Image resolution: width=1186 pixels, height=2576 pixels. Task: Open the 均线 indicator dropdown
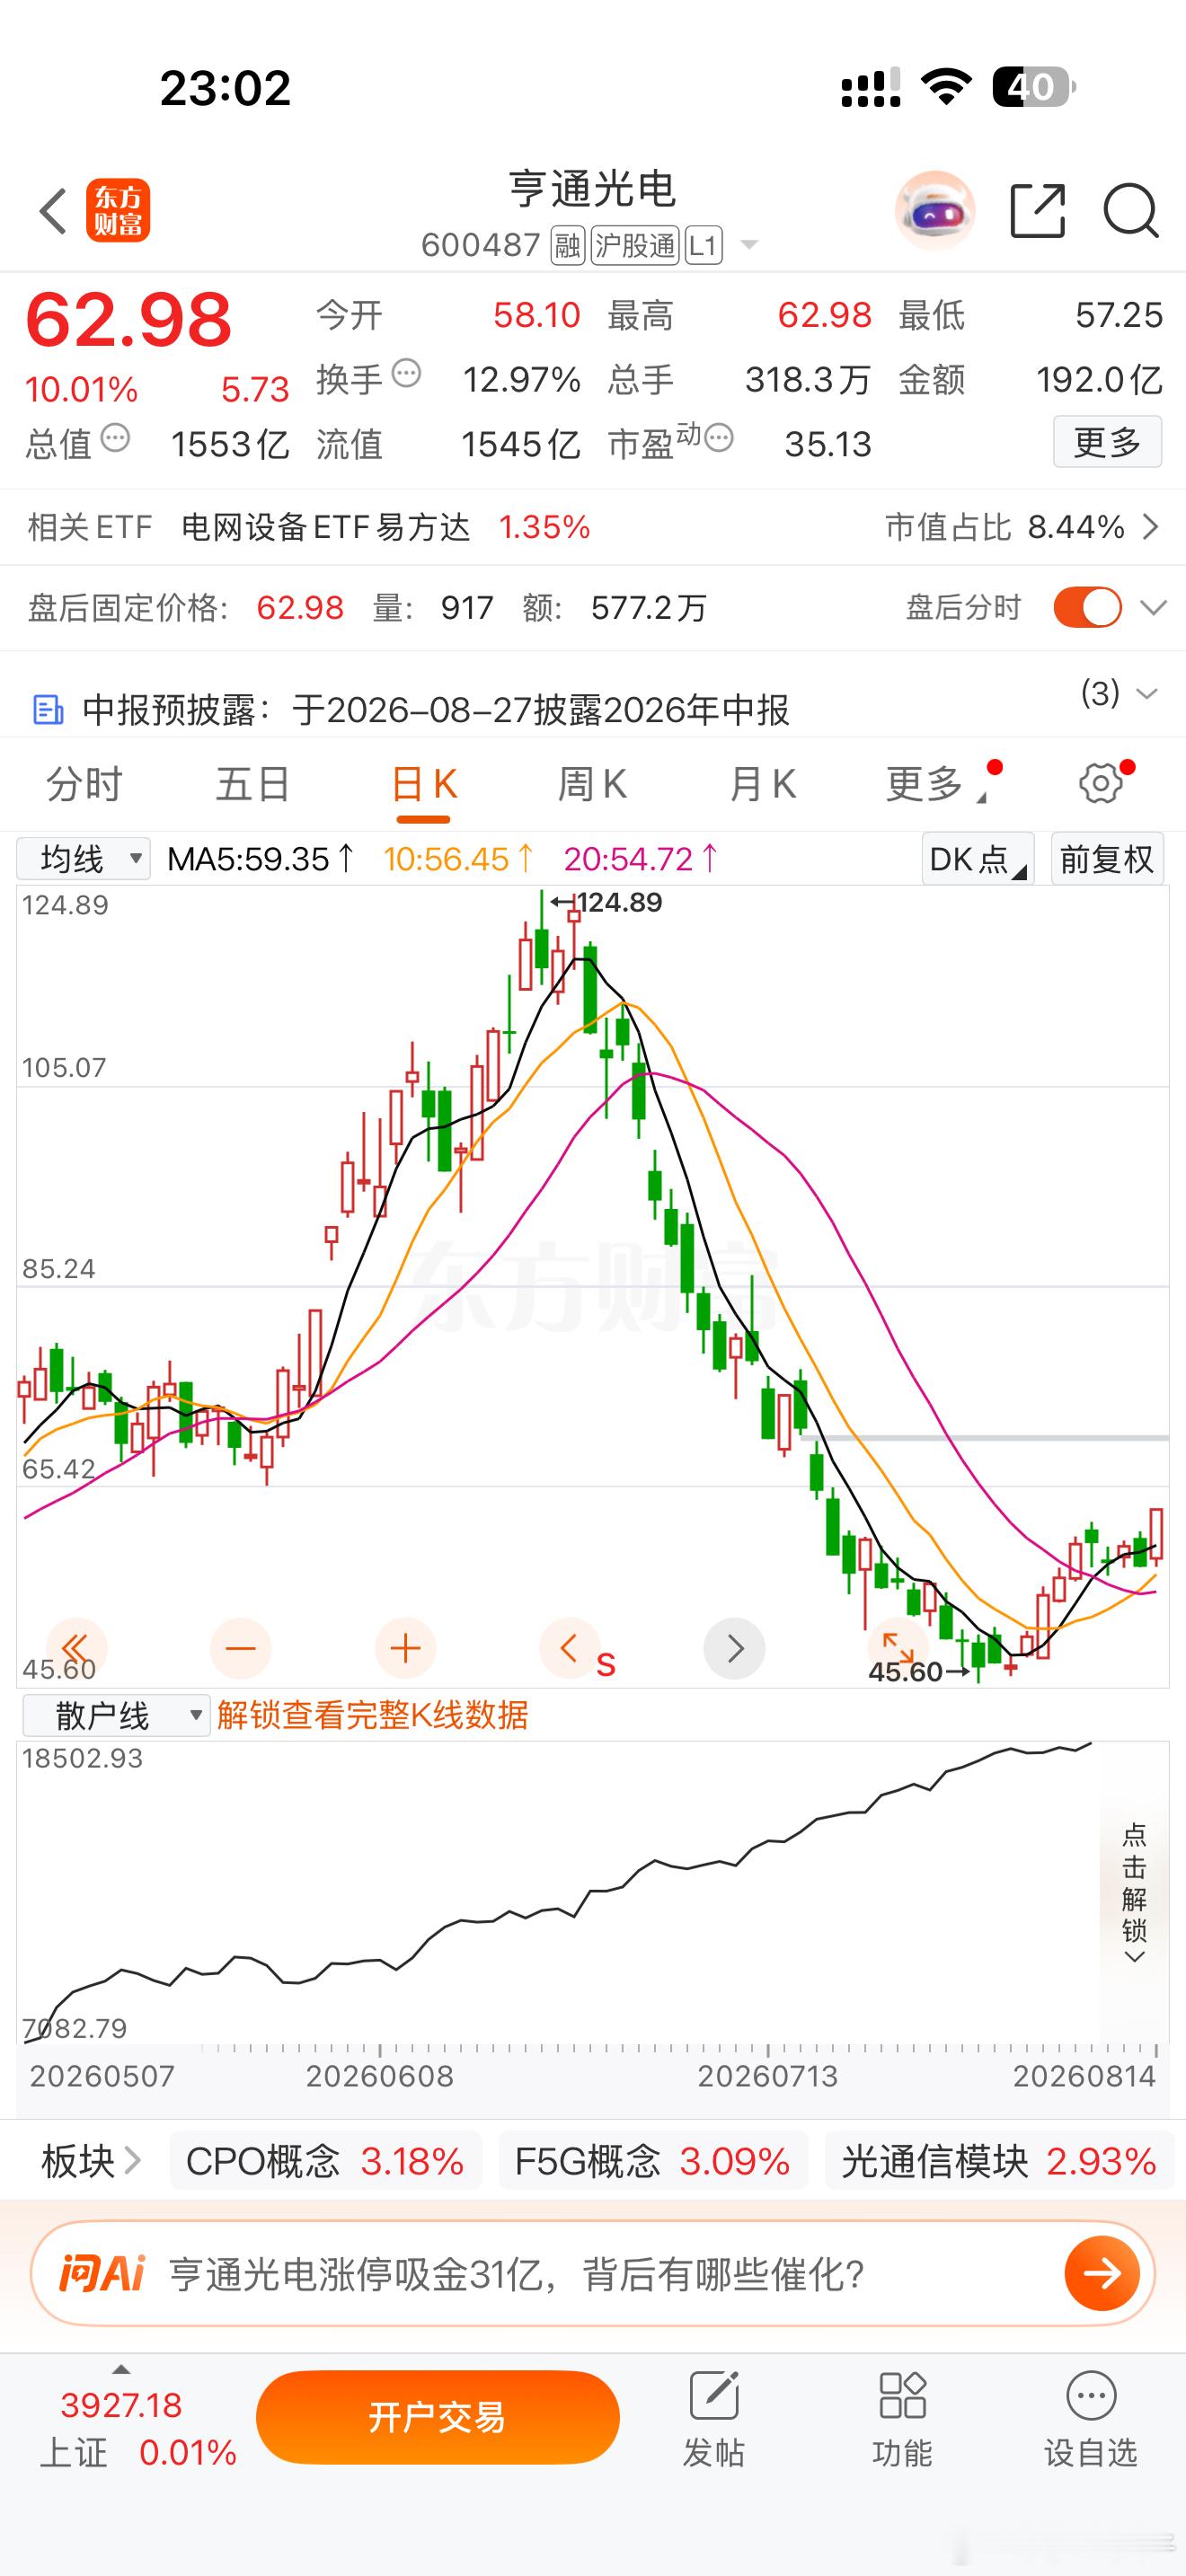click(x=84, y=859)
